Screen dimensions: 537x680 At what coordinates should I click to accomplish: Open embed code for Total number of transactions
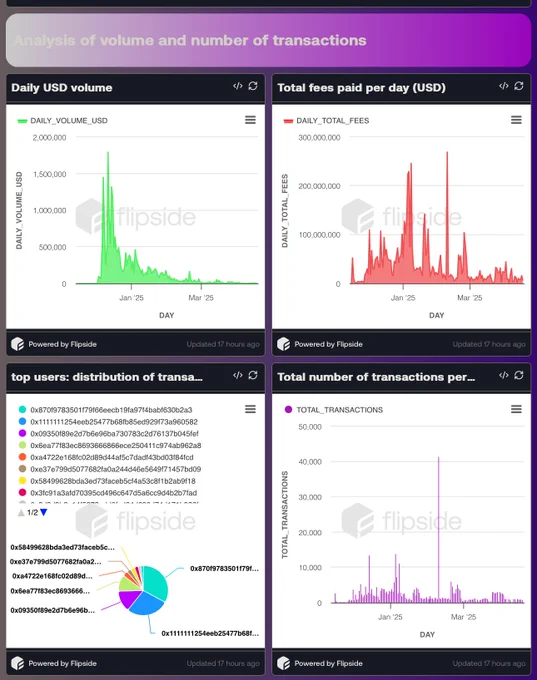(503, 375)
